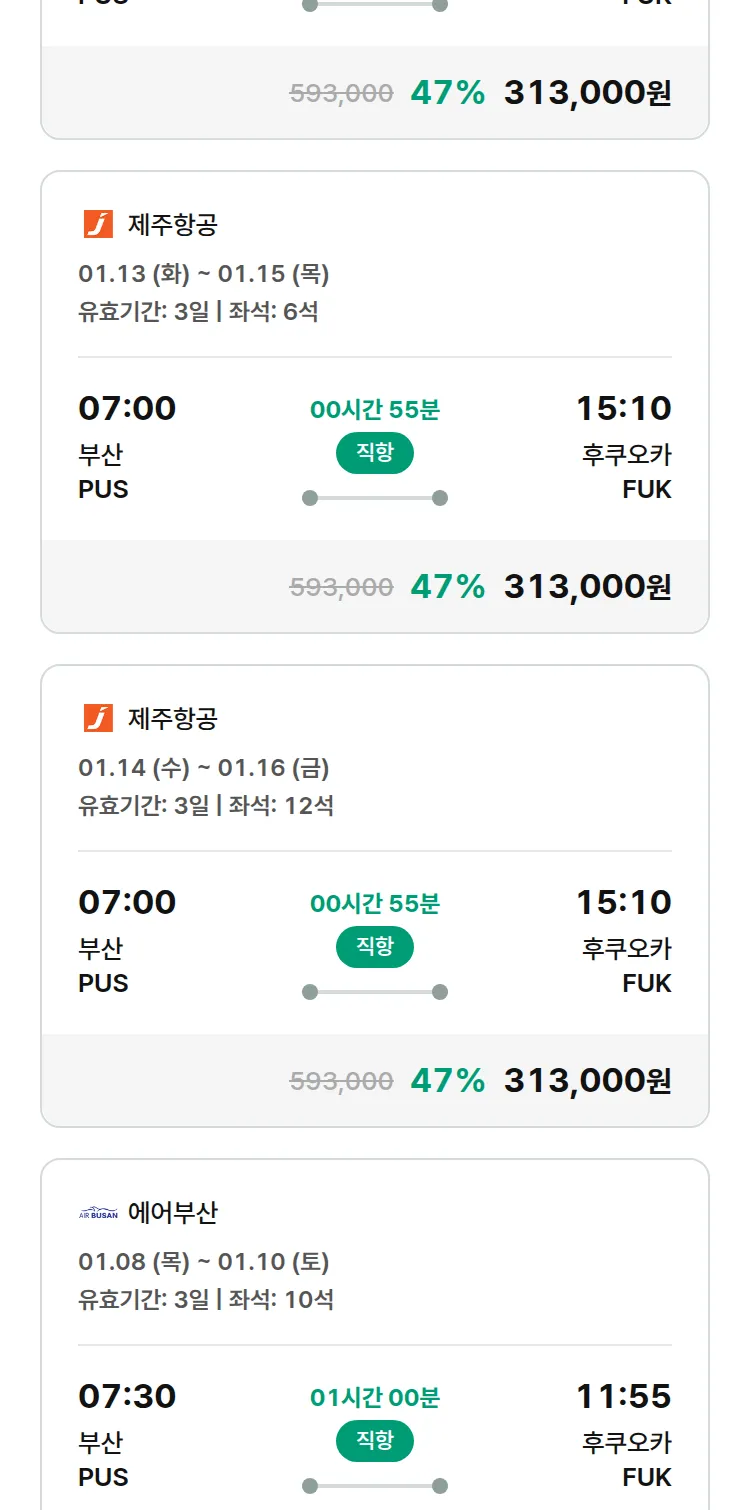Click the Jeju Air logo on the 01.13 flight
Viewport: 750px width, 1510px height.
(98, 224)
